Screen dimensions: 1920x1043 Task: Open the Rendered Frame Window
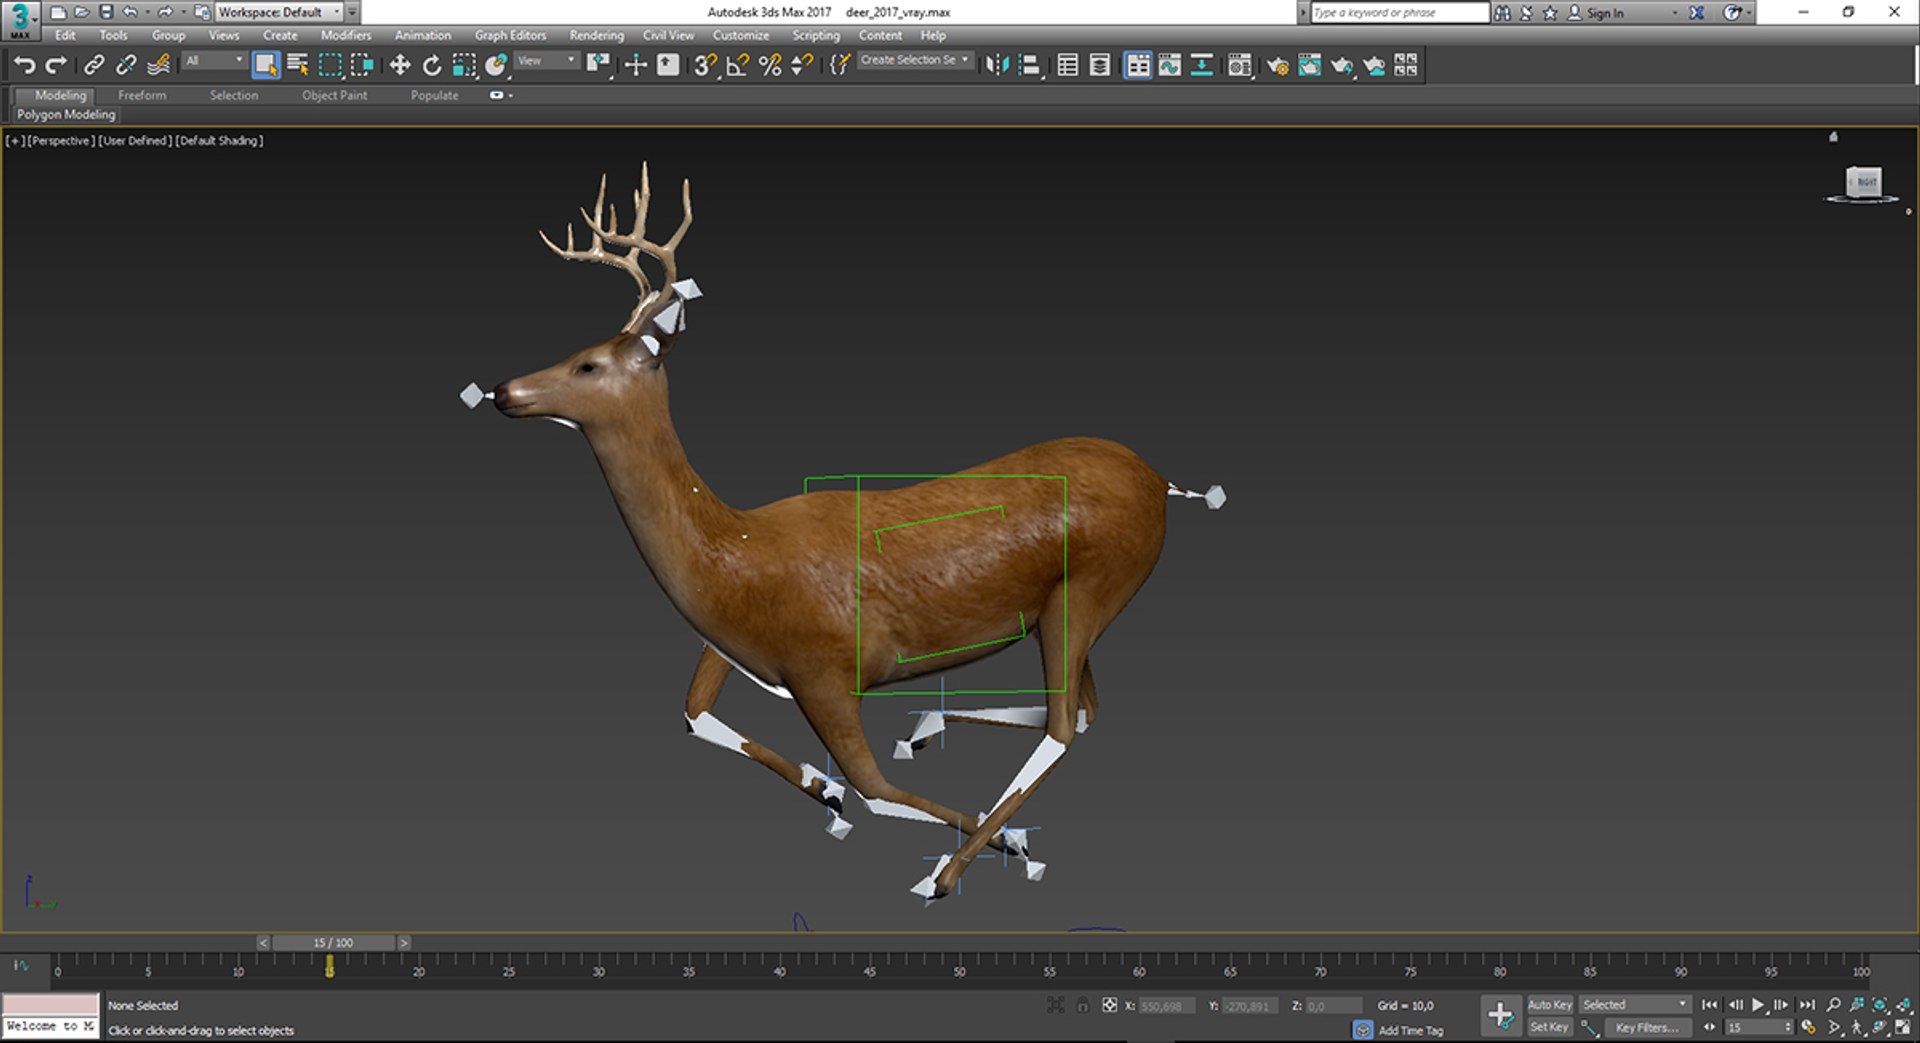[x=1309, y=65]
